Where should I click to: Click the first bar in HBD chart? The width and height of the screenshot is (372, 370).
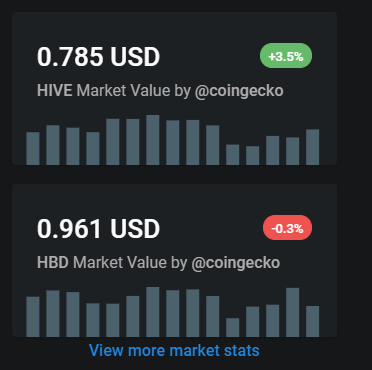(33, 317)
